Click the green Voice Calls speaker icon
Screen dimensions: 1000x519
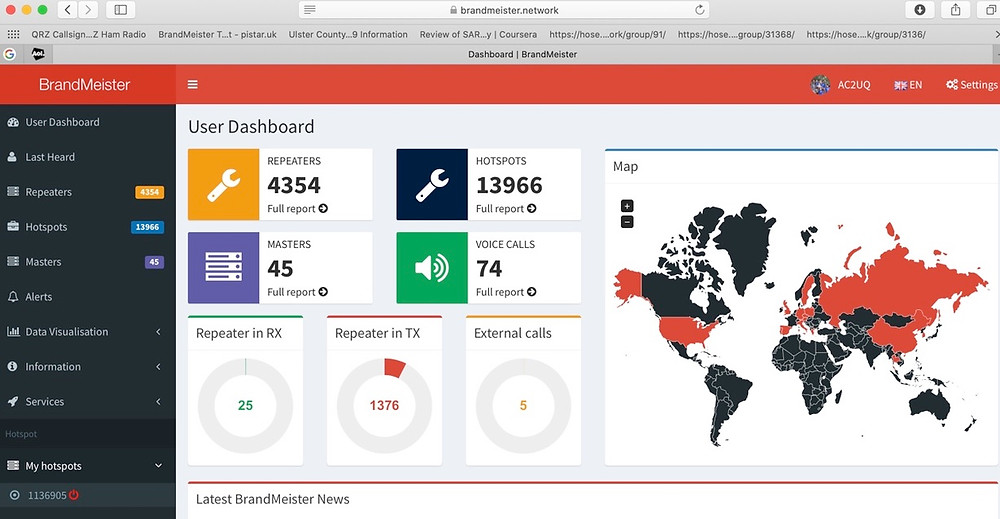coord(432,268)
